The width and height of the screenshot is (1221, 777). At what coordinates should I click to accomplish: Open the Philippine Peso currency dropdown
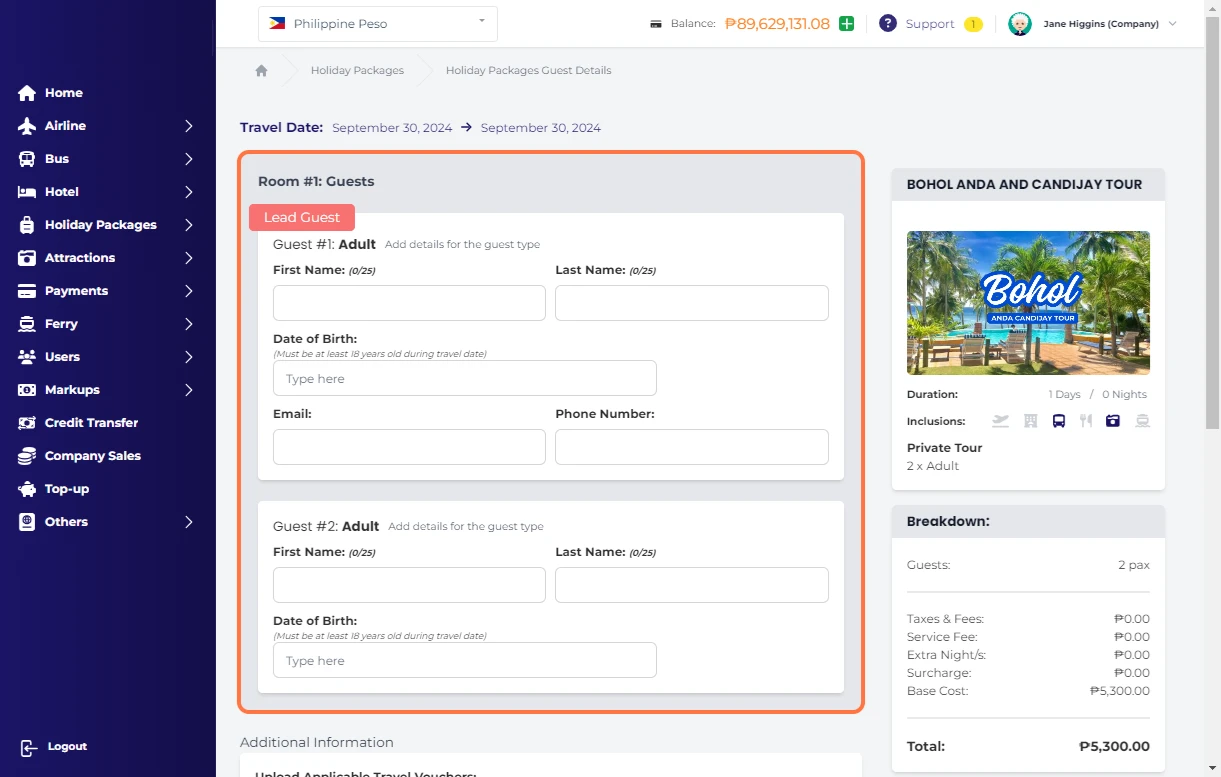(x=377, y=24)
